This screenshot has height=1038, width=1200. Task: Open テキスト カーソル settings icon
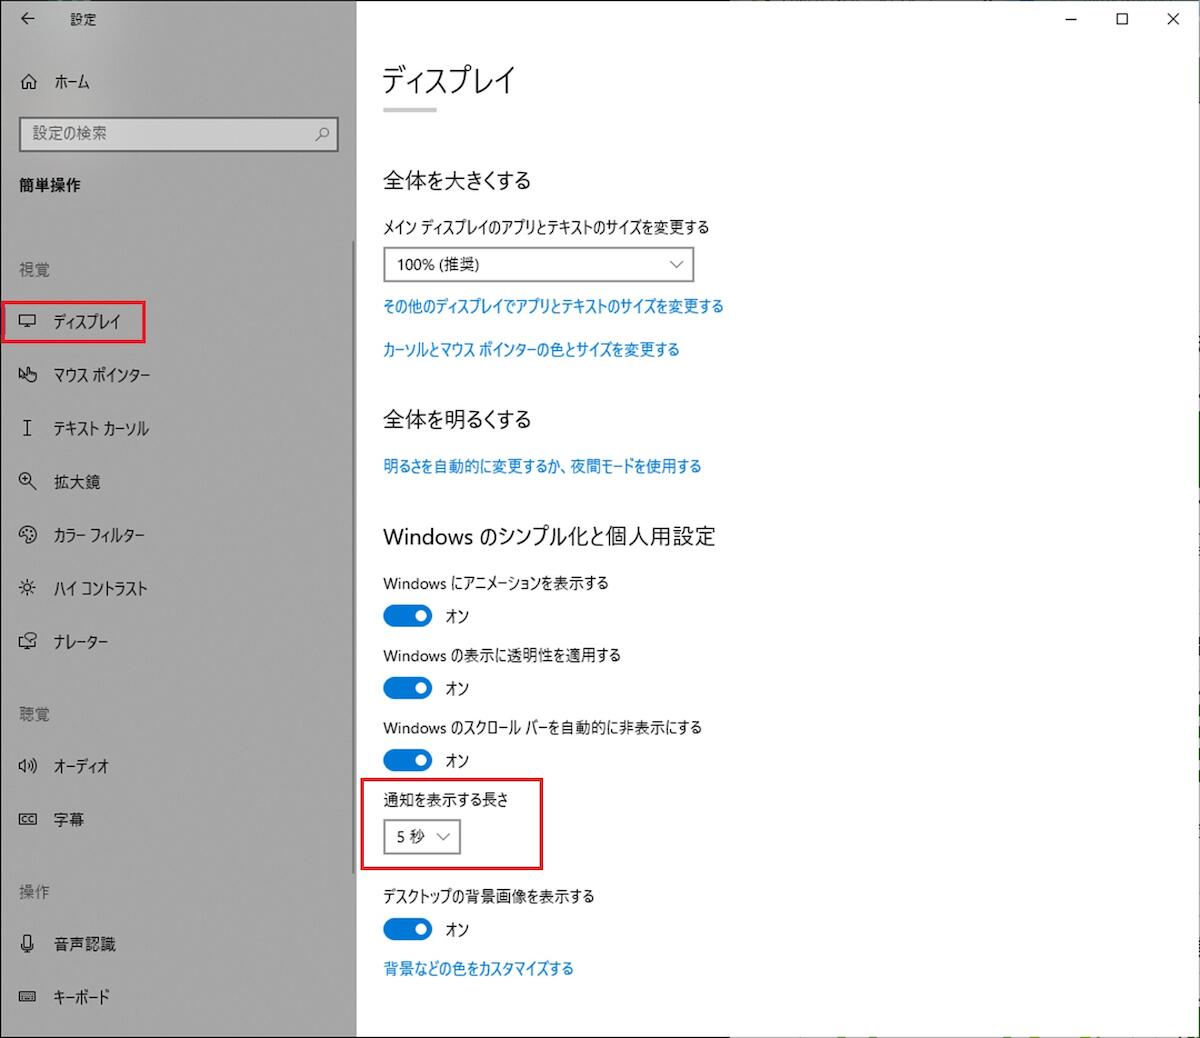pyautogui.click(x=28, y=428)
